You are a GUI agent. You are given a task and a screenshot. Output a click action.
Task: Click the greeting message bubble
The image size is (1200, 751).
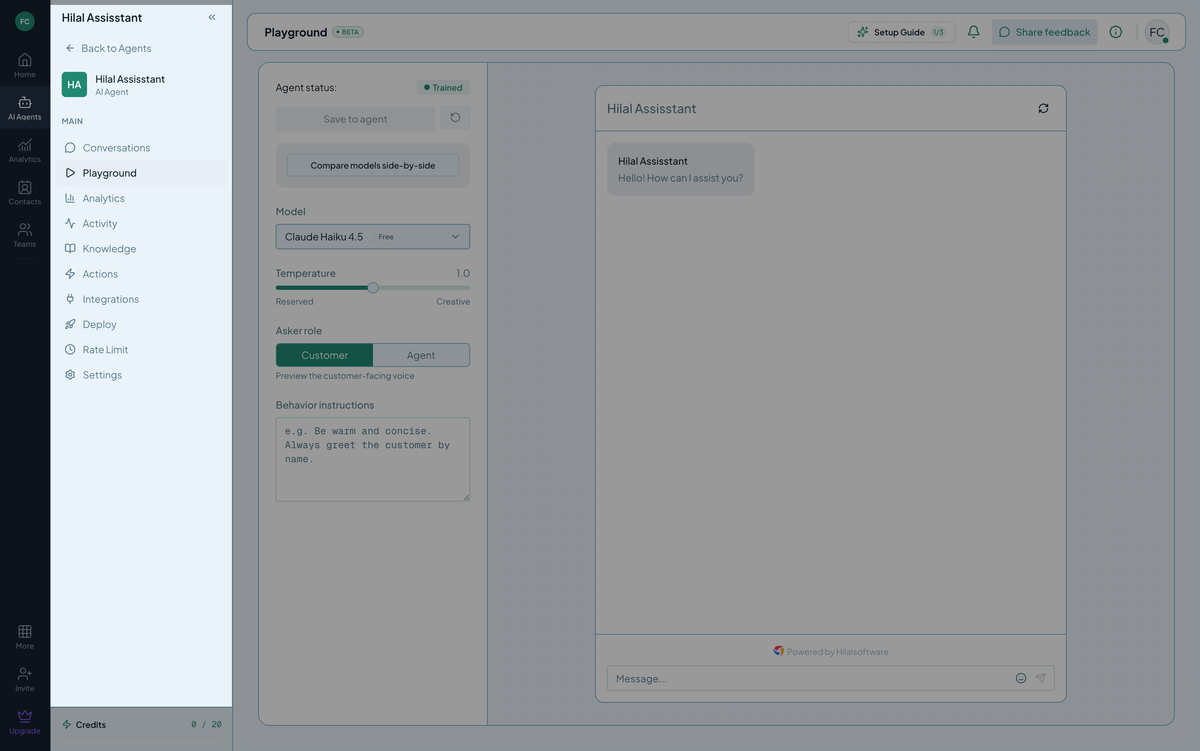point(681,169)
